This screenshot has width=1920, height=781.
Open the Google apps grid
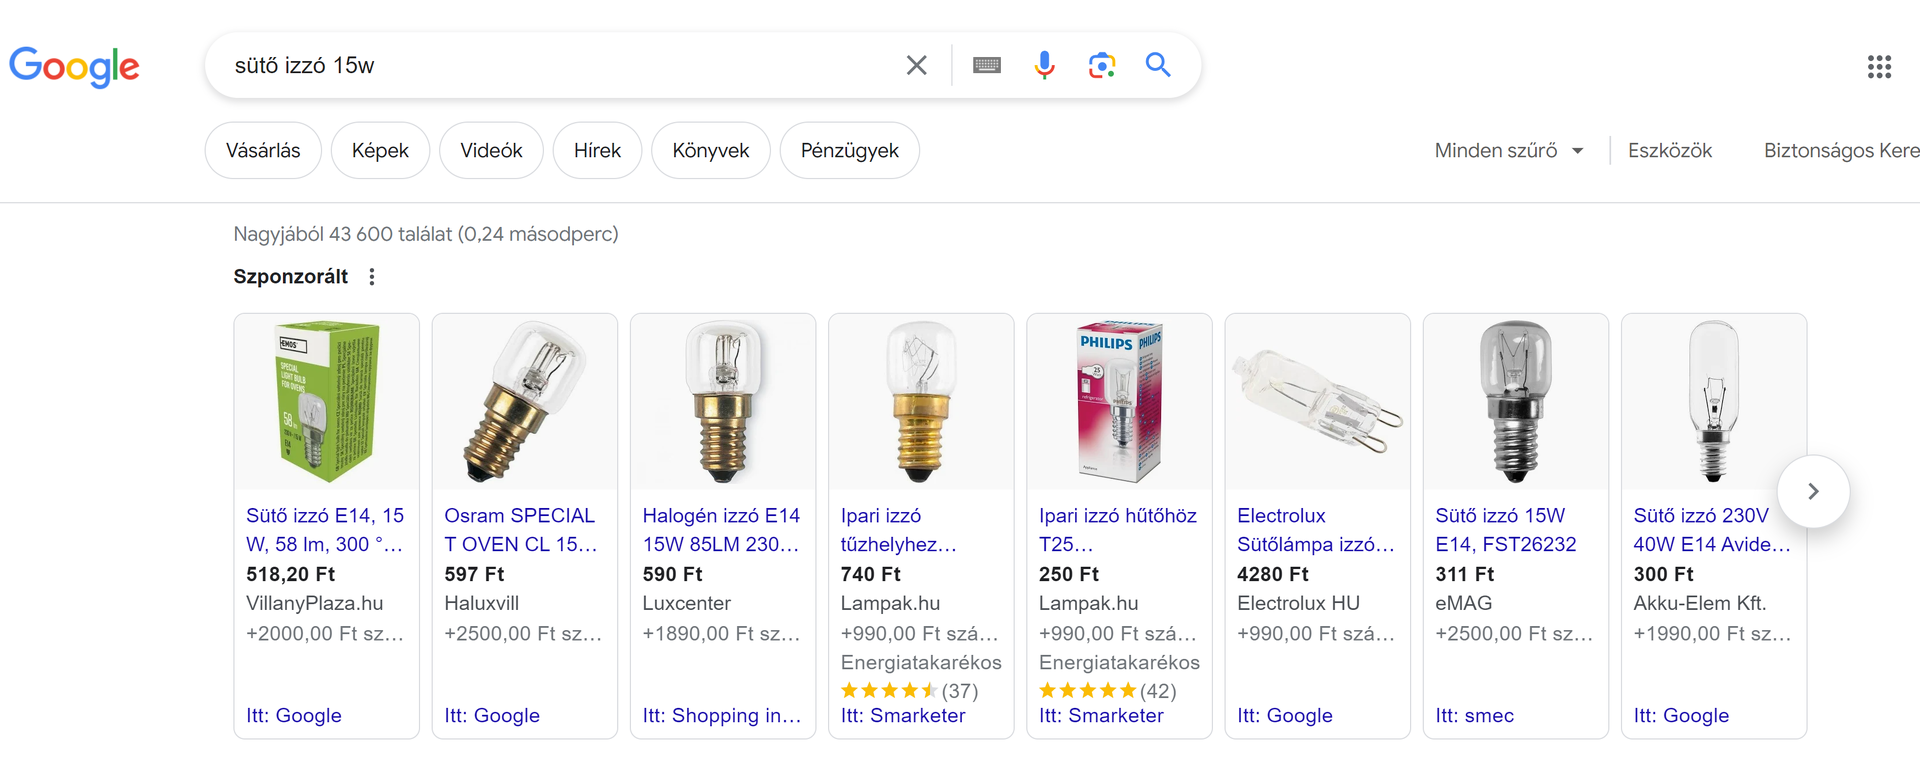pyautogui.click(x=1879, y=67)
